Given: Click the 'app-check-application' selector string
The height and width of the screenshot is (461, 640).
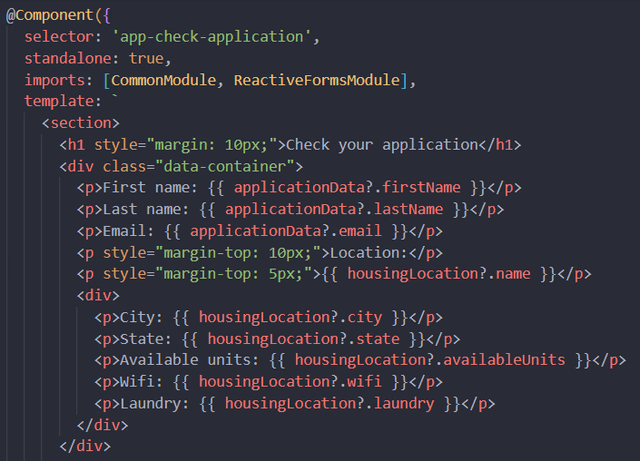Looking at the screenshot, I should (x=211, y=37).
